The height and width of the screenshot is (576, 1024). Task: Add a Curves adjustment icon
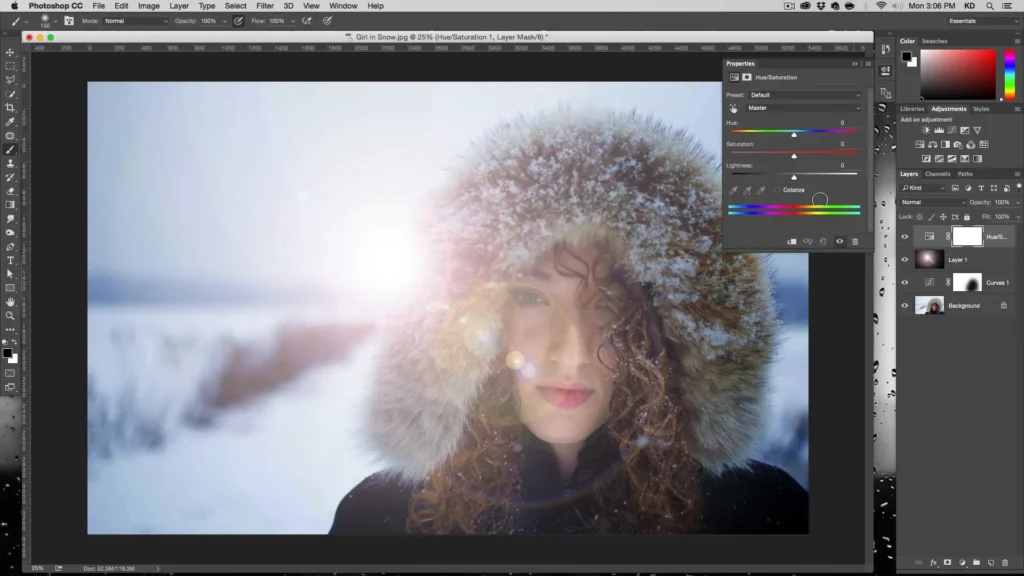click(x=952, y=131)
